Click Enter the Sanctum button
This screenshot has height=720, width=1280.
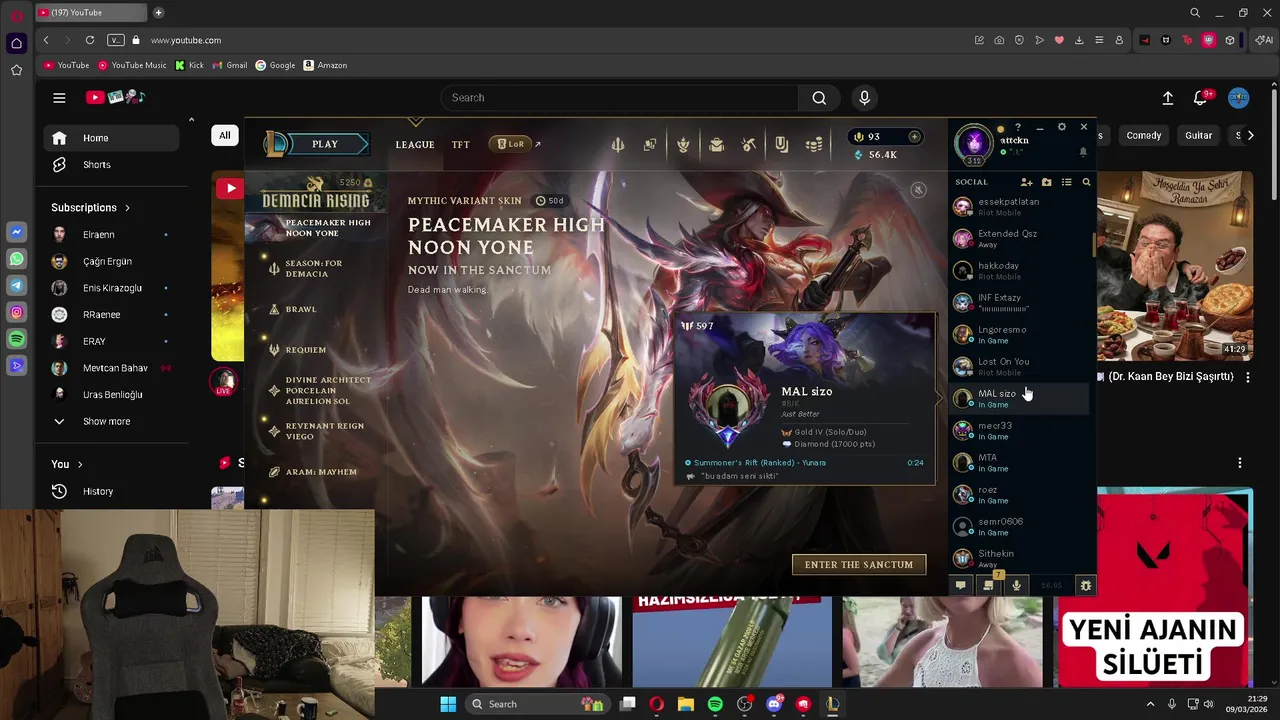(859, 564)
